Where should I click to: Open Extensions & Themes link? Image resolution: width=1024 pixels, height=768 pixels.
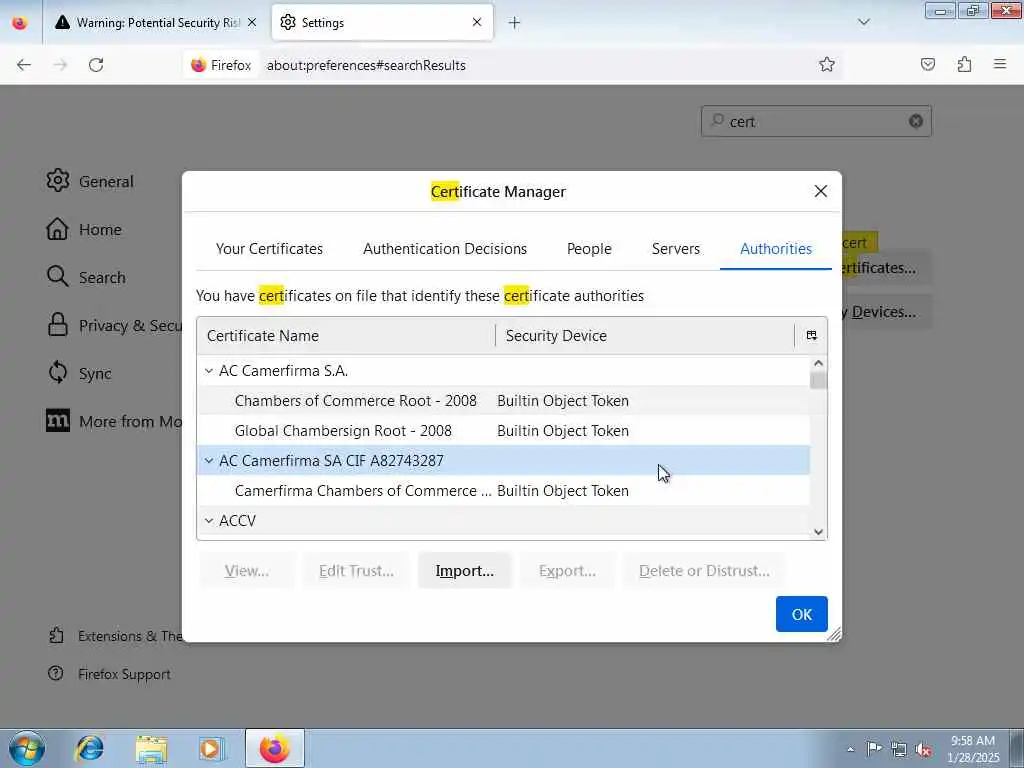pos(115,636)
